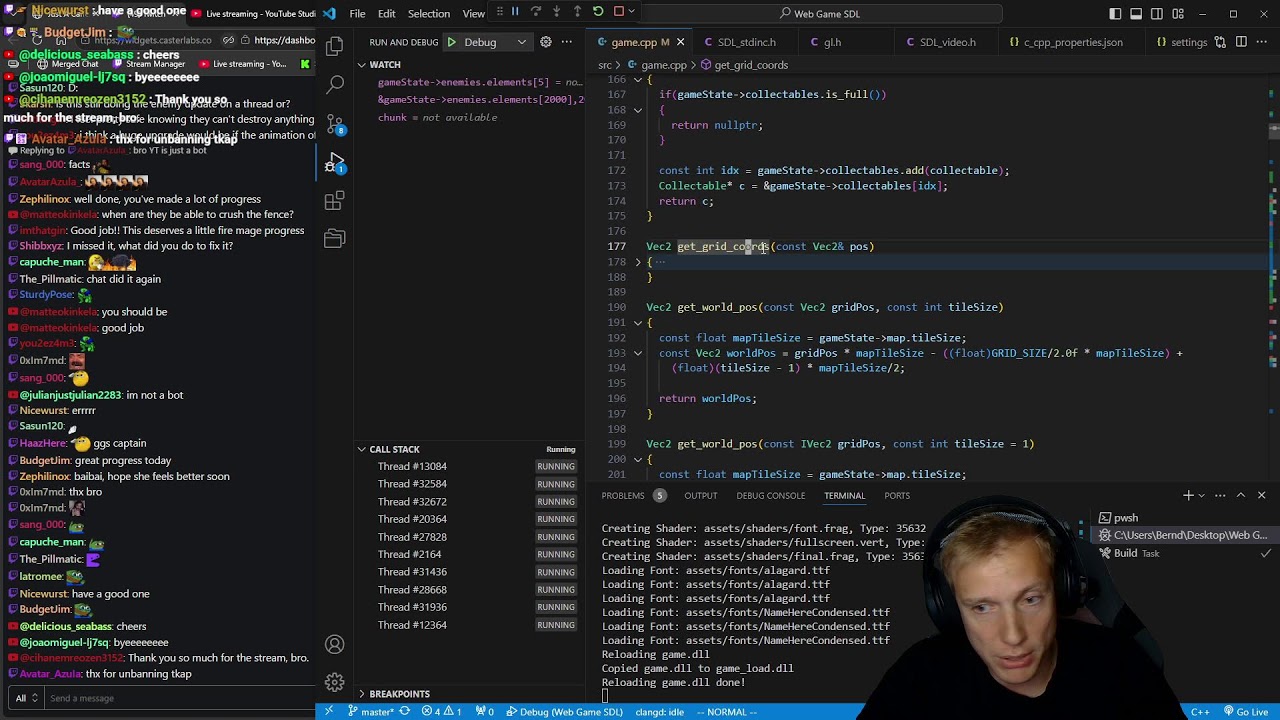Click the Go Live status bar button
1280x720 pixels.
point(1245,712)
